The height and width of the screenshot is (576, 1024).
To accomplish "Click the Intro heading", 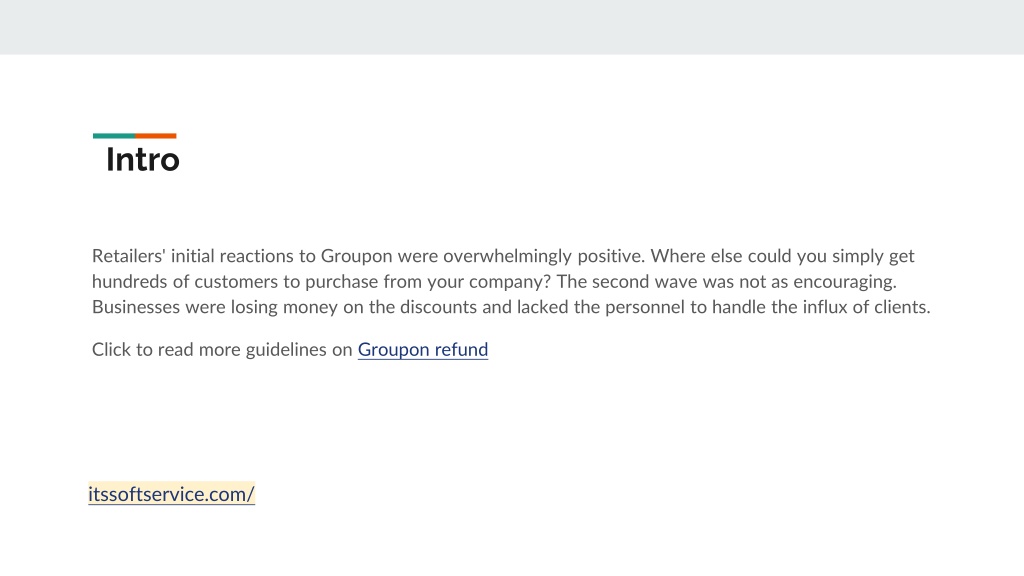I will click(142, 160).
